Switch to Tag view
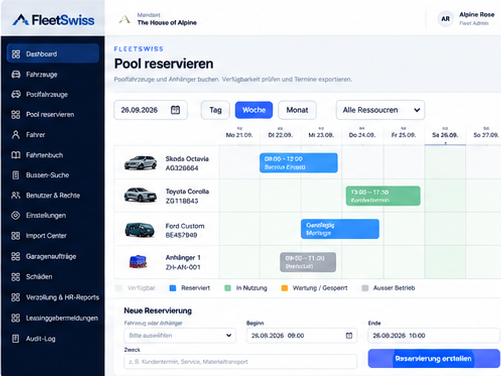501x376 pixels. (x=215, y=110)
